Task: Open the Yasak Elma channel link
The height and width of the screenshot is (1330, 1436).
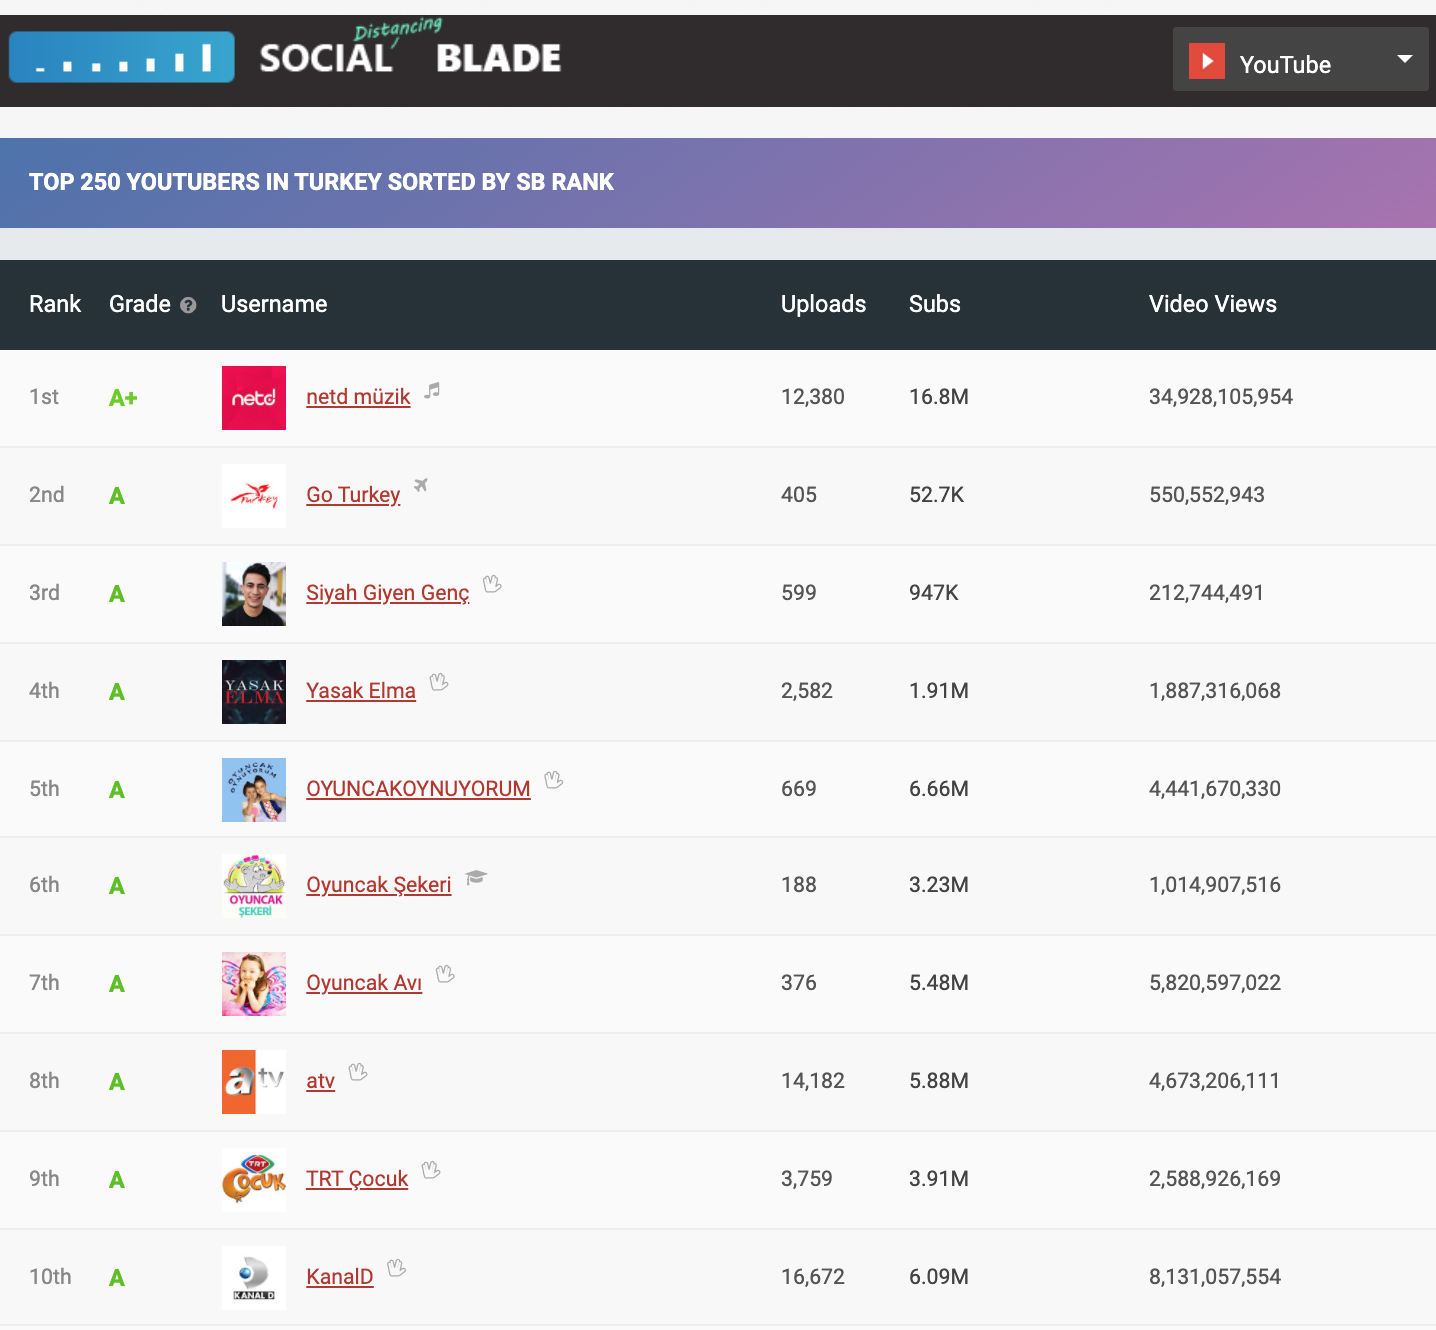Action: pos(361,691)
